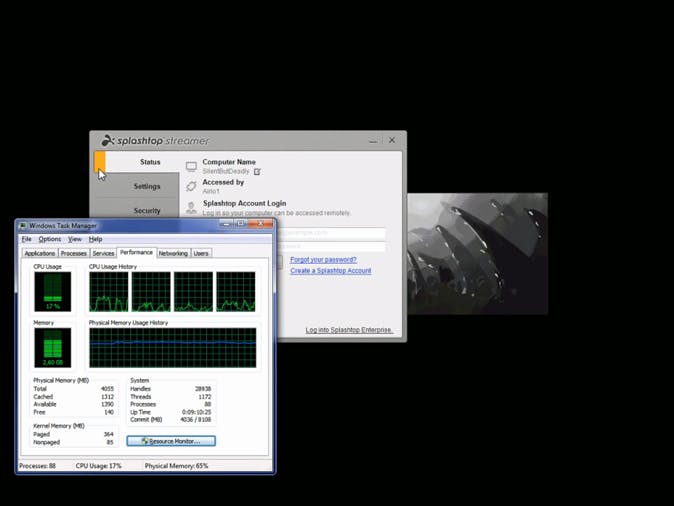Click the Accessed by link icon
674x506 pixels.
191,186
